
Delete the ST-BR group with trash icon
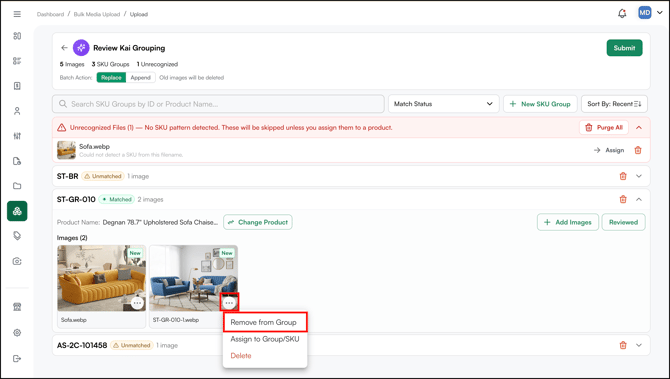623,176
